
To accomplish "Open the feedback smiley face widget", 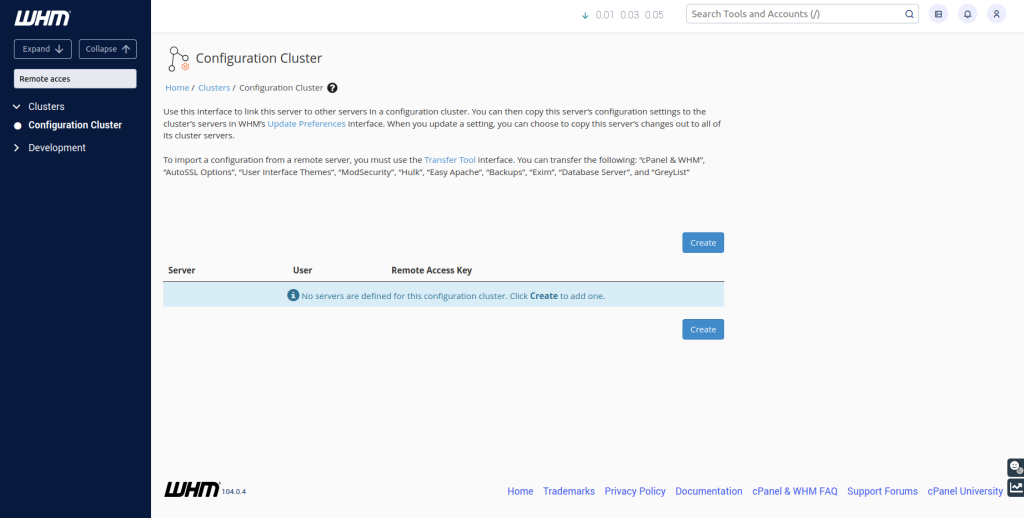I will tap(1015, 467).
